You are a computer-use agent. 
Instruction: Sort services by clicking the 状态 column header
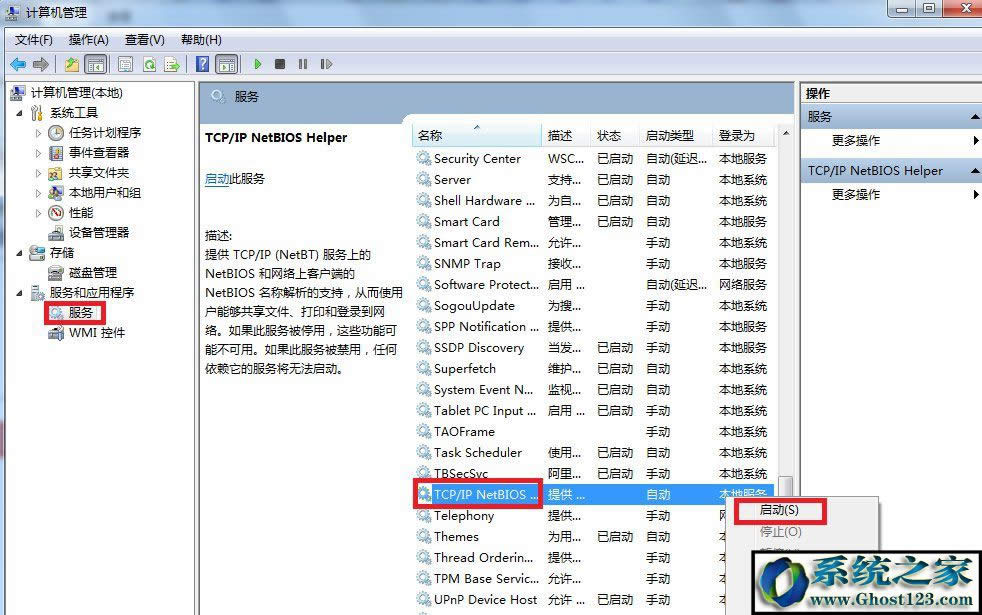point(610,135)
